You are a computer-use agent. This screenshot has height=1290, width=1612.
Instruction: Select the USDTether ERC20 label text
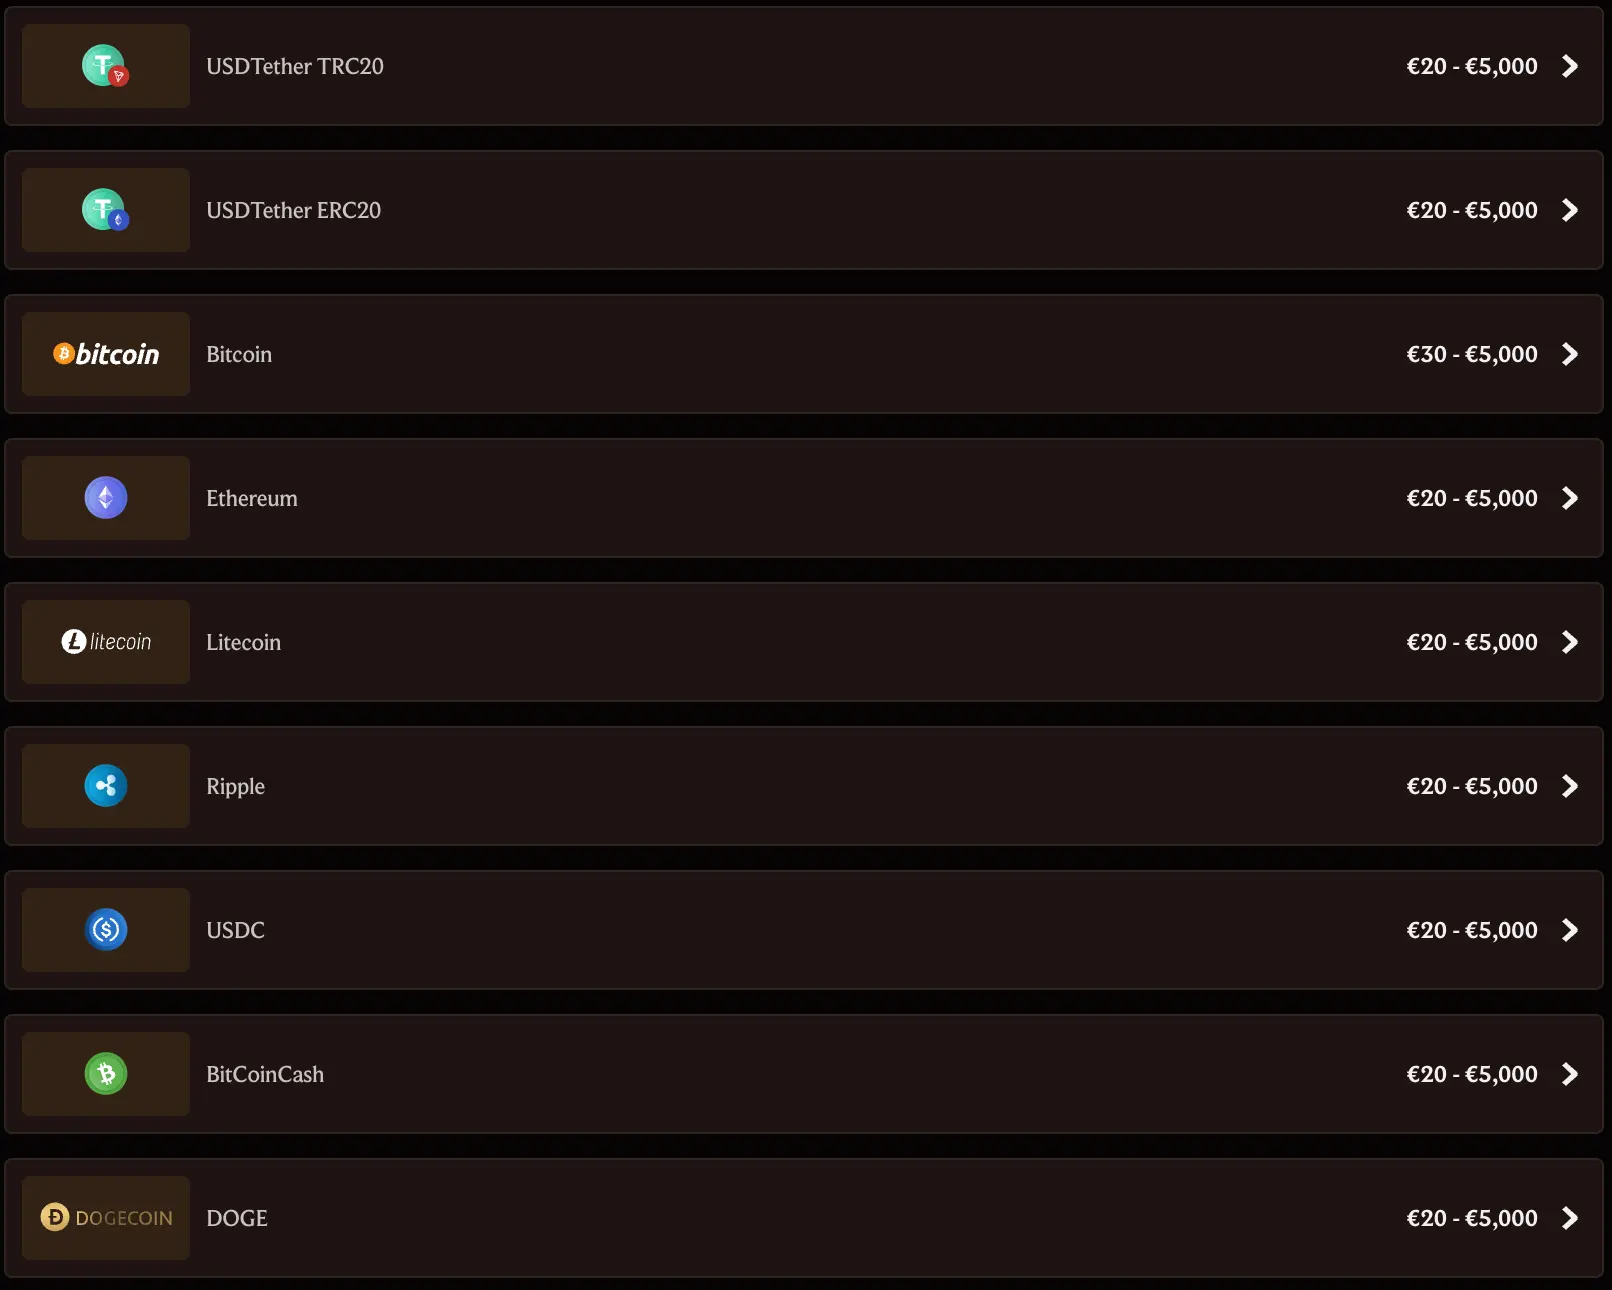294,210
